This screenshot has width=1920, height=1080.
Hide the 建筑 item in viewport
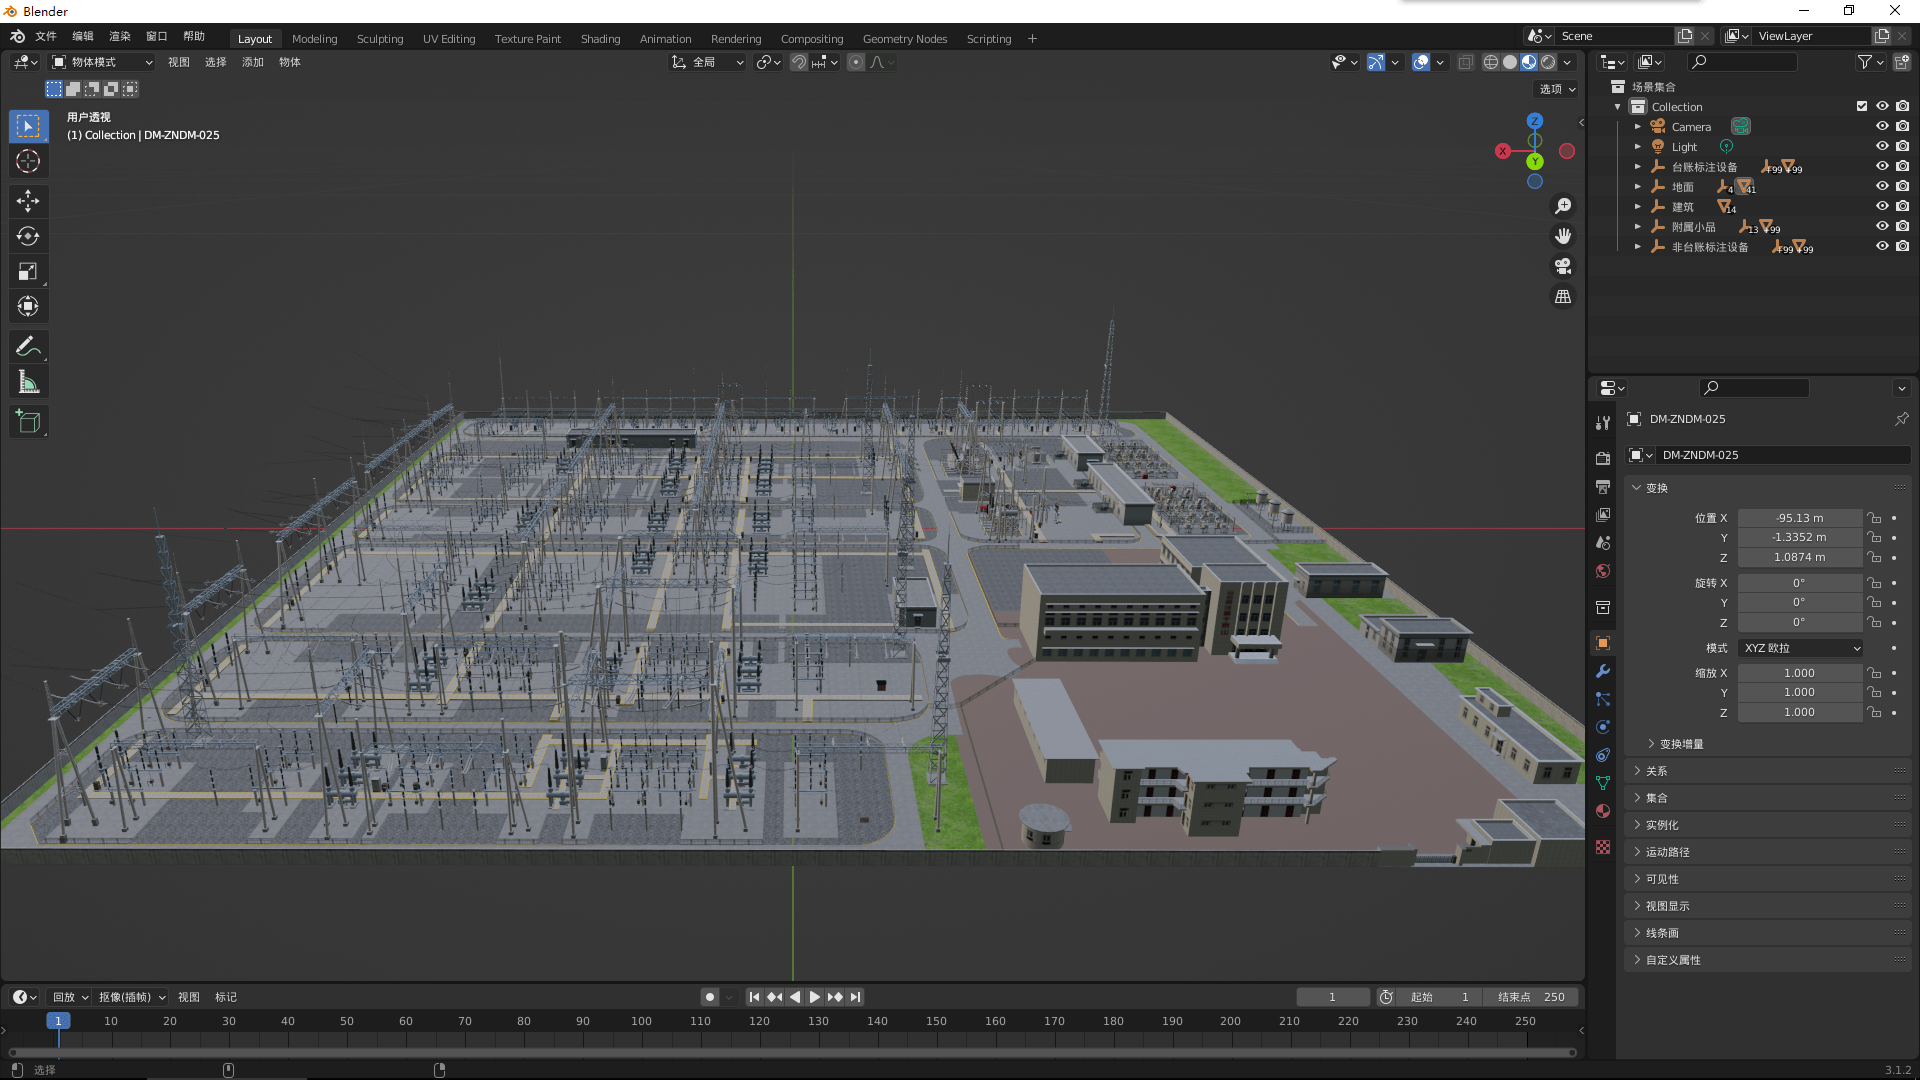click(x=1882, y=206)
